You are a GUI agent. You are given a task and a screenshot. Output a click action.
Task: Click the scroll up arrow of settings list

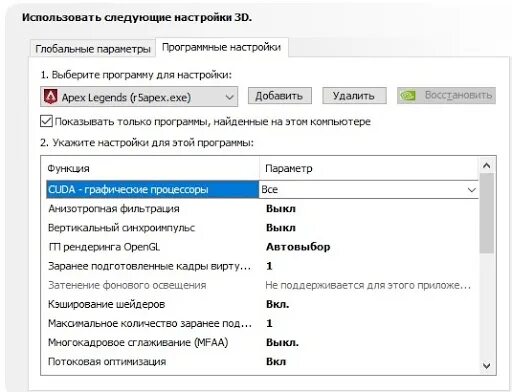486,165
